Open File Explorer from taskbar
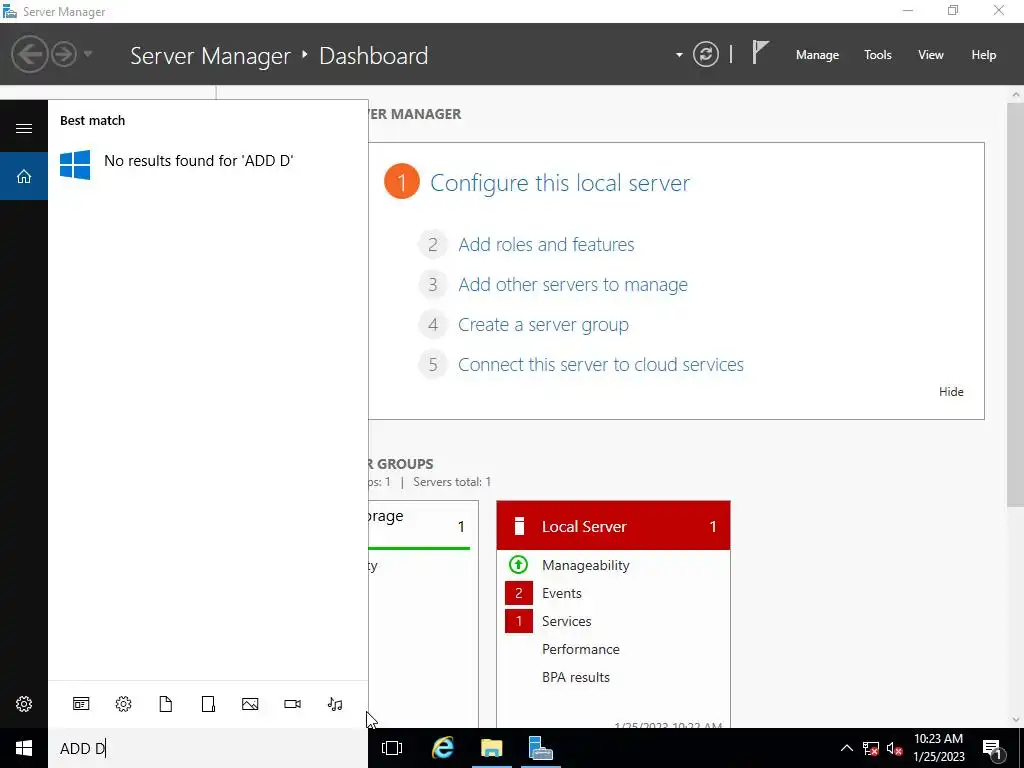1024x768 pixels. 492,748
